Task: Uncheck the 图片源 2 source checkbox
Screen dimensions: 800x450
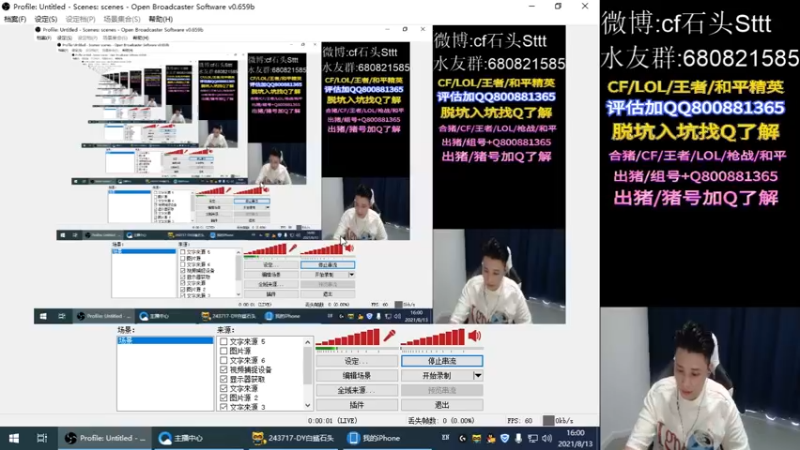Action: (223, 397)
